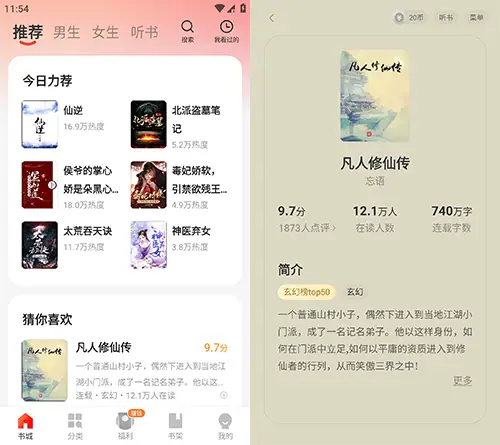The image size is (500, 445).
Task: Tap the 听书 button on the detail page
Action: click(446, 17)
